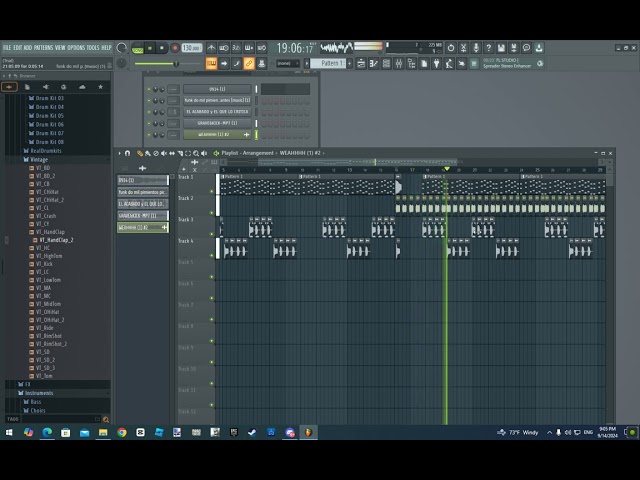The width and height of the screenshot is (640, 480).
Task: Expand the Instruments folder in browser
Action: click(36, 393)
